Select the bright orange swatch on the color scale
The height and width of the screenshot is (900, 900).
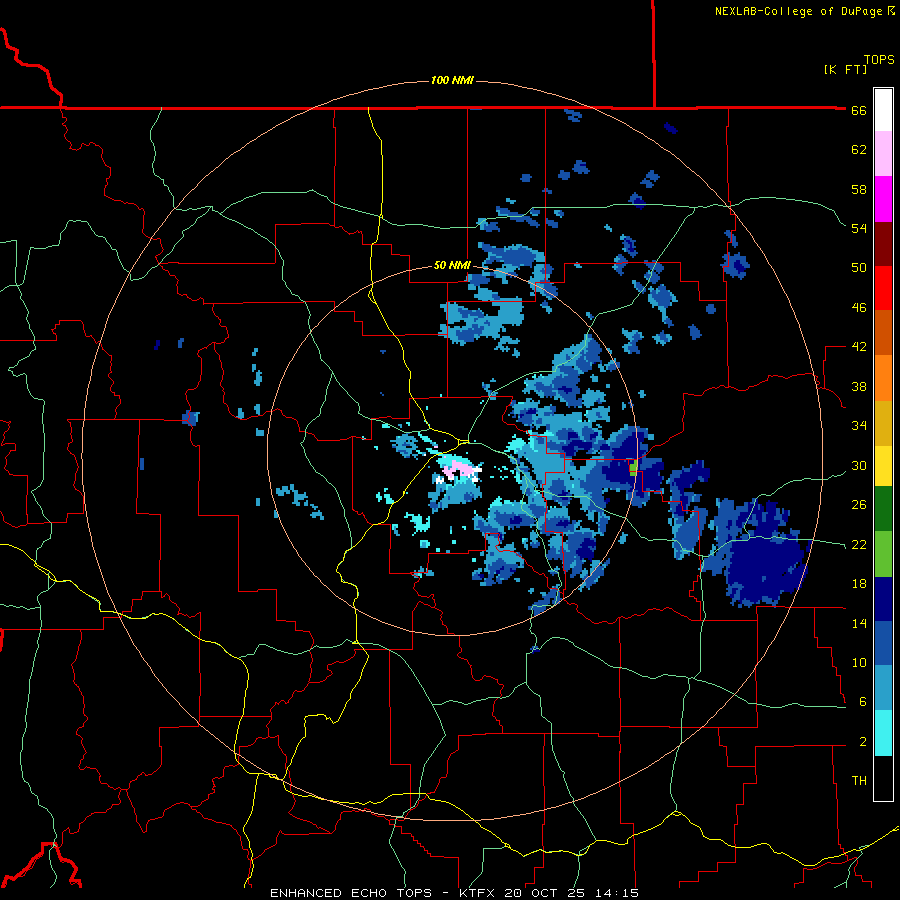pyautogui.click(x=883, y=378)
